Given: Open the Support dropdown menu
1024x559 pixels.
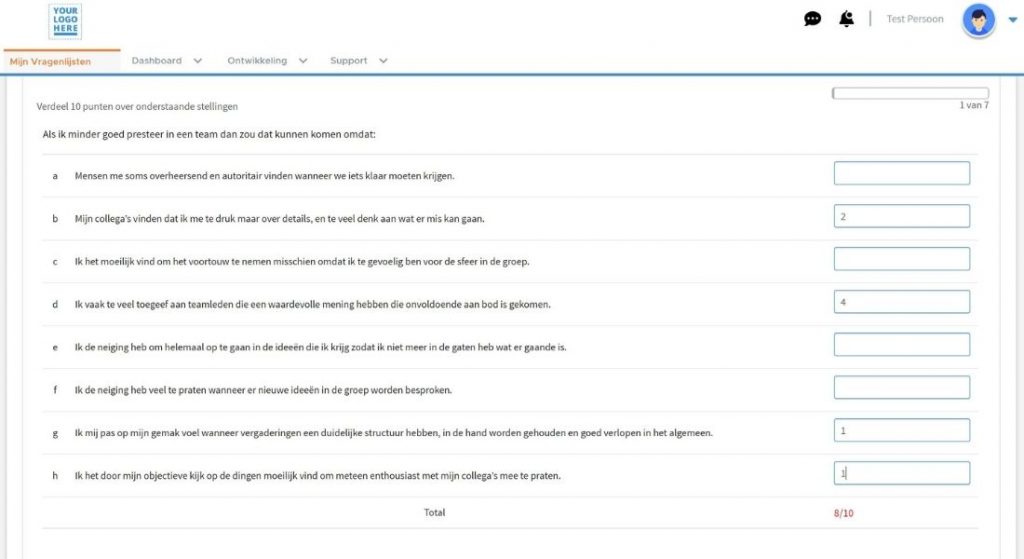Looking at the screenshot, I should click(x=358, y=61).
